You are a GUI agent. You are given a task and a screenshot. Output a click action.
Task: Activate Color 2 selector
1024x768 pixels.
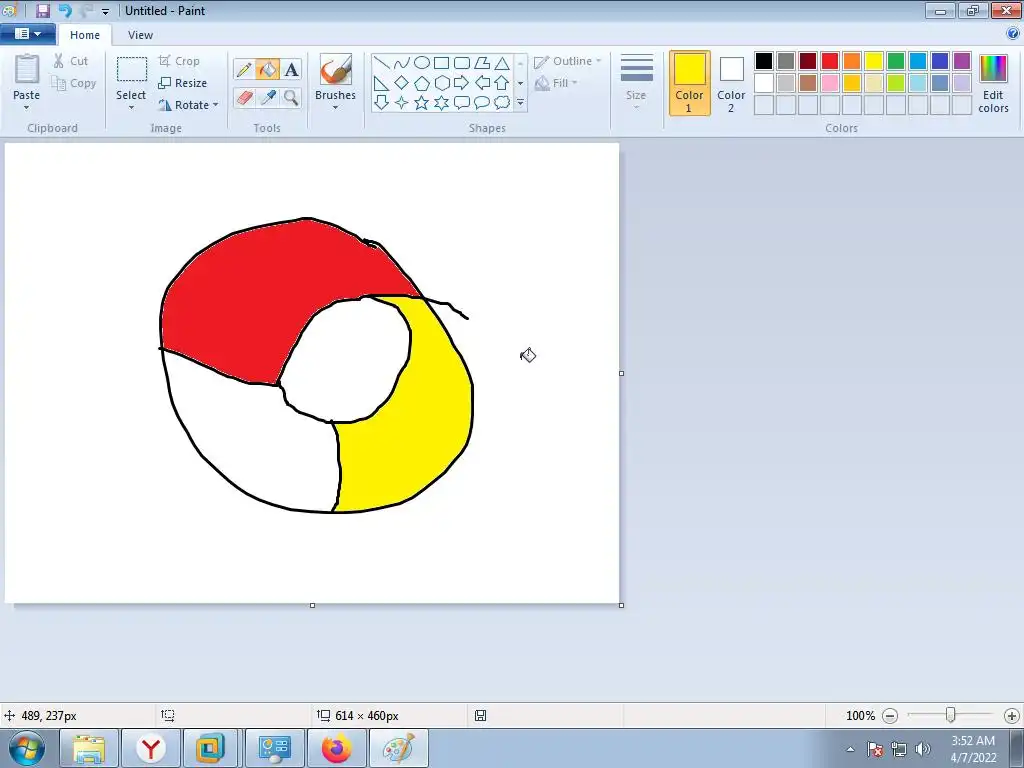[x=731, y=84]
